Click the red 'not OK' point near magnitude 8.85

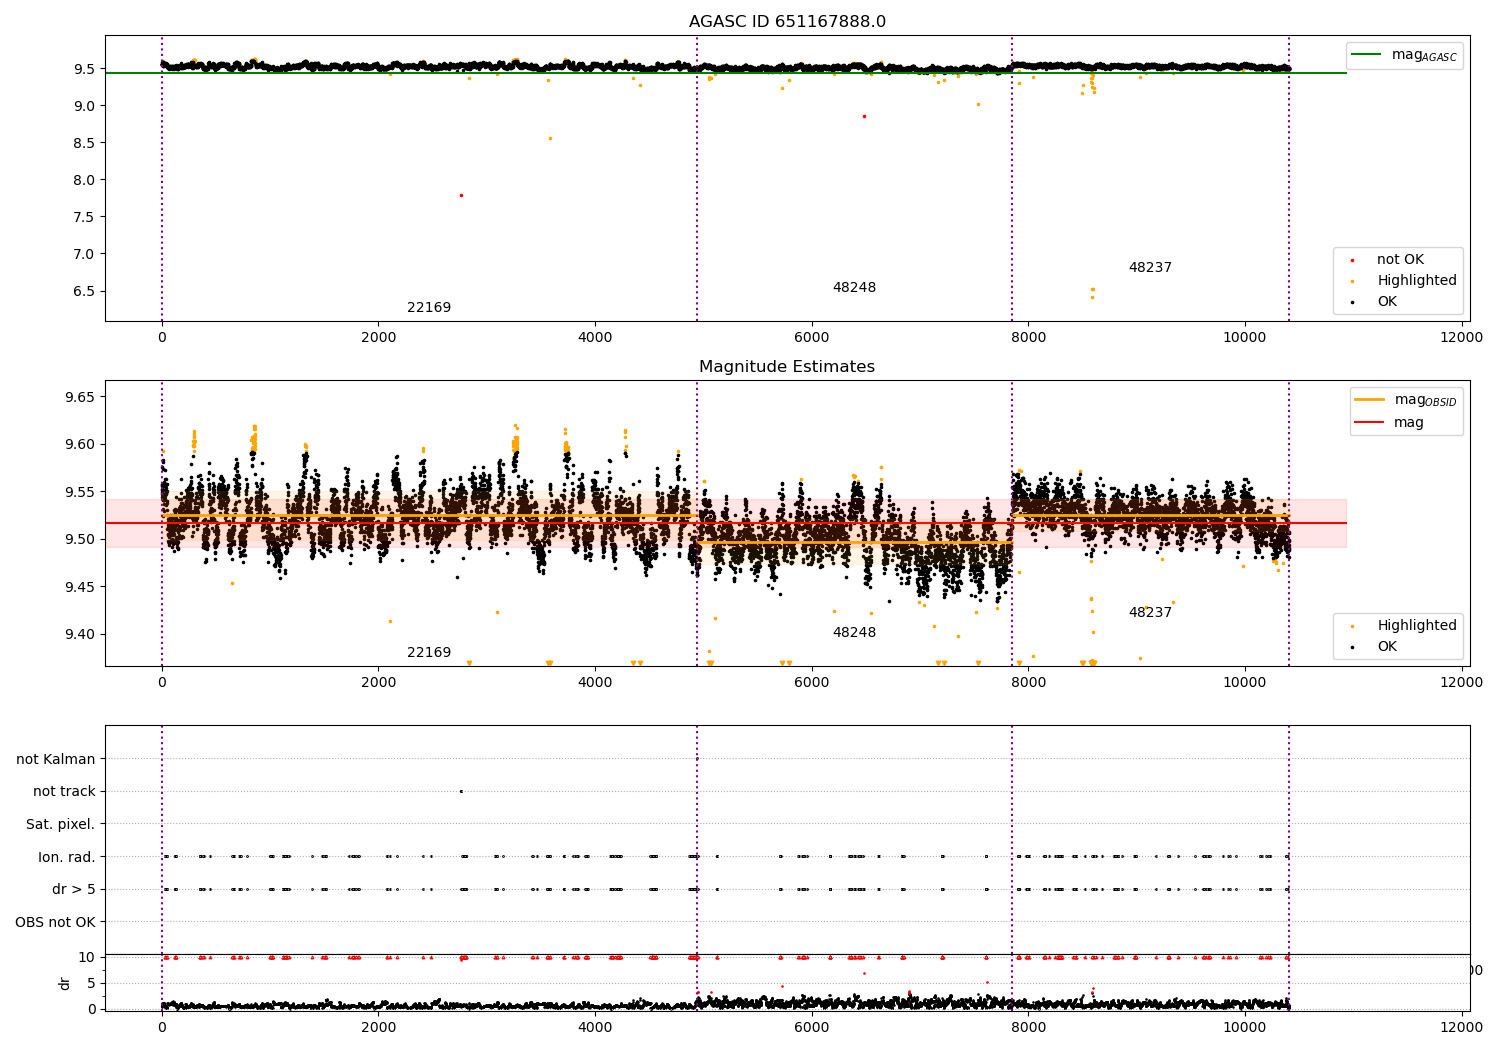point(864,116)
